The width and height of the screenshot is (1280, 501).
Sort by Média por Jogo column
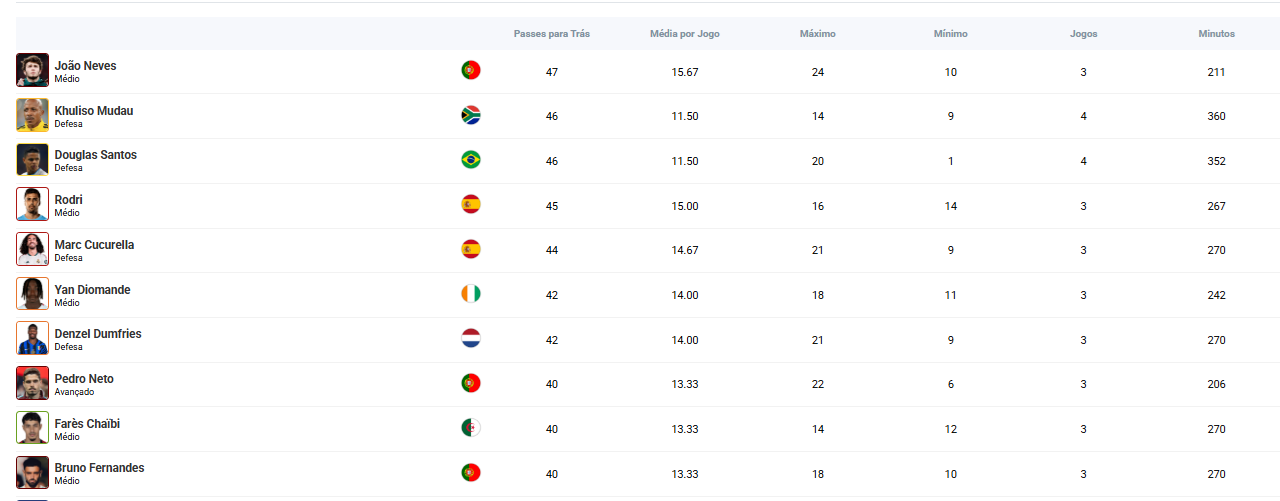(685, 34)
